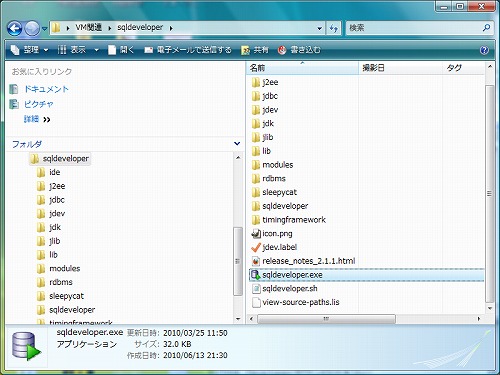Click the folder tree vertical scrollbar
Image resolution: width=500 pixels, height=375 pixels.
click(238, 261)
